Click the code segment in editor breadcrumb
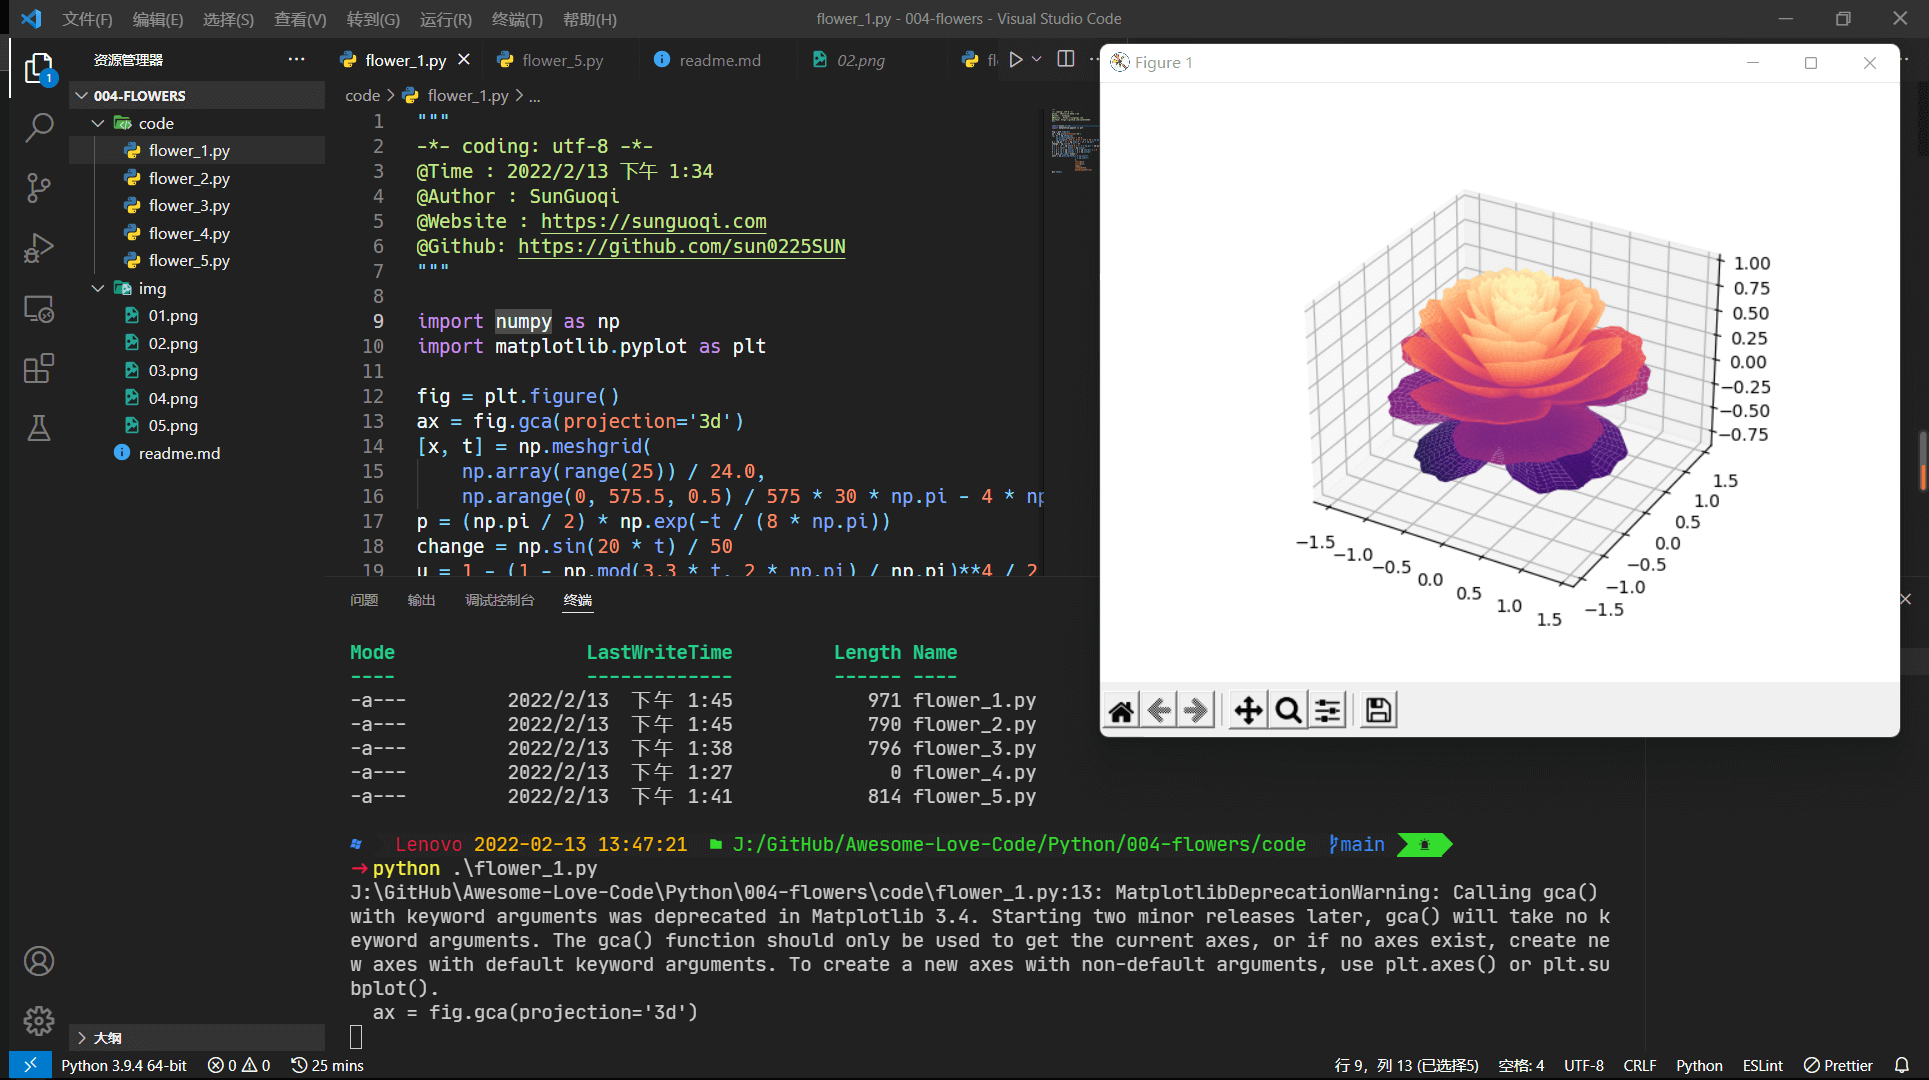The width and height of the screenshot is (1929, 1080). [362, 96]
